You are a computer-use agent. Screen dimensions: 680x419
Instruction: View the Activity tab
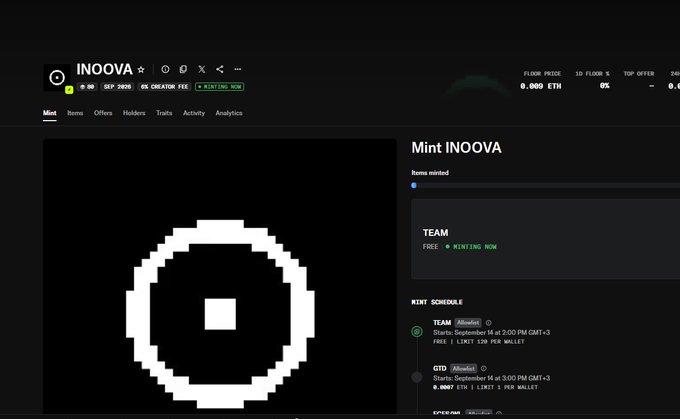pyautogui.click(x=194, y=113)
